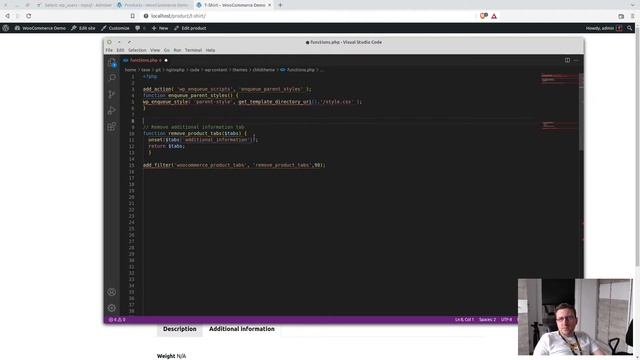
Task: Click the code minimap in the editor
Action: pyautogui.click(x=559, y=100)
